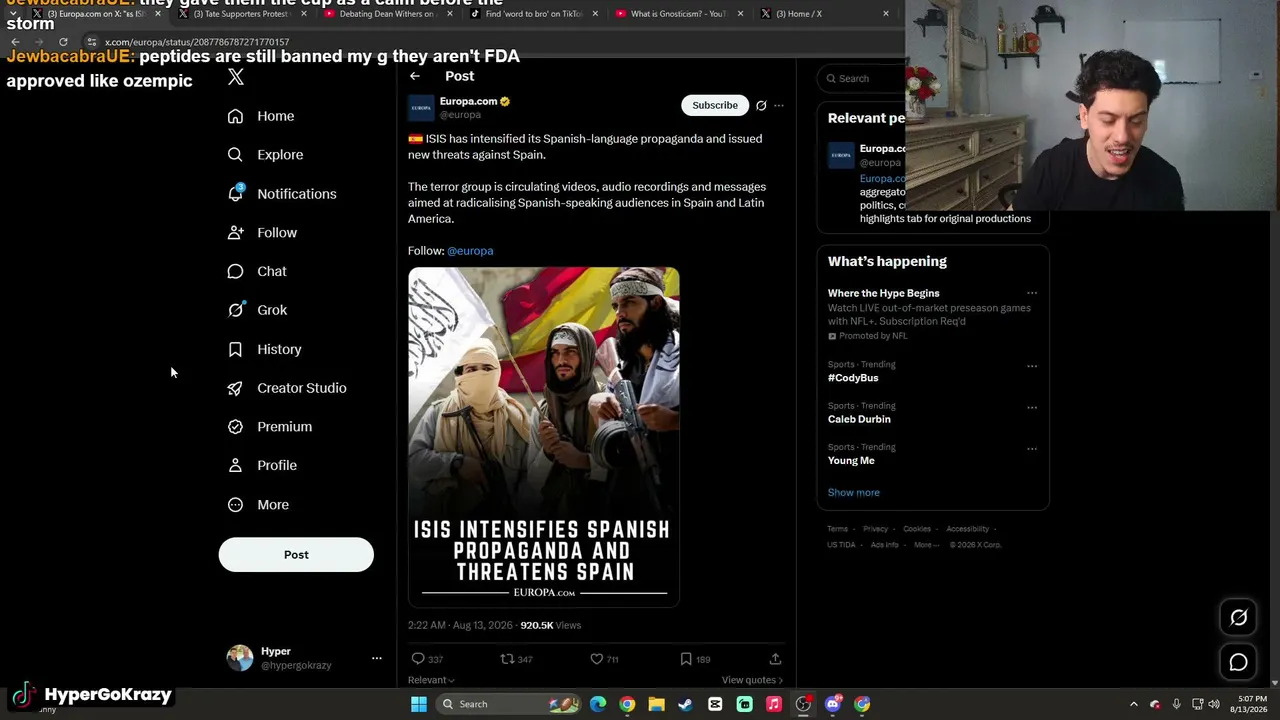Open View quotes link
Image resolution: width=1280 pixels, height=720 pixels.
point(752,680)
